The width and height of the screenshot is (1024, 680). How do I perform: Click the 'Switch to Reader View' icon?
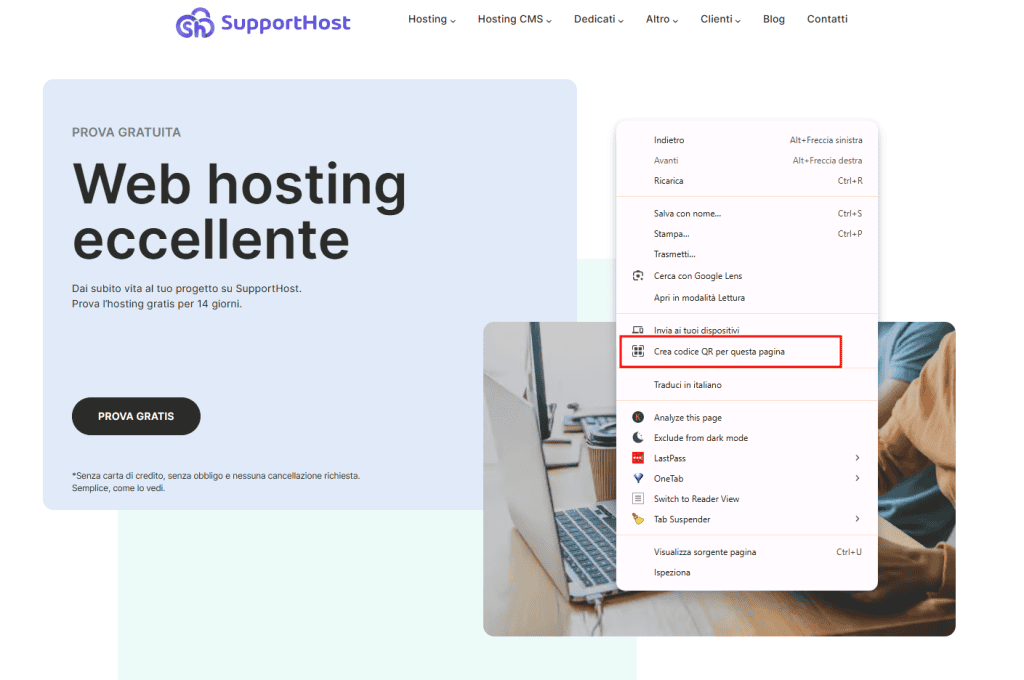(x=639, y=498)
